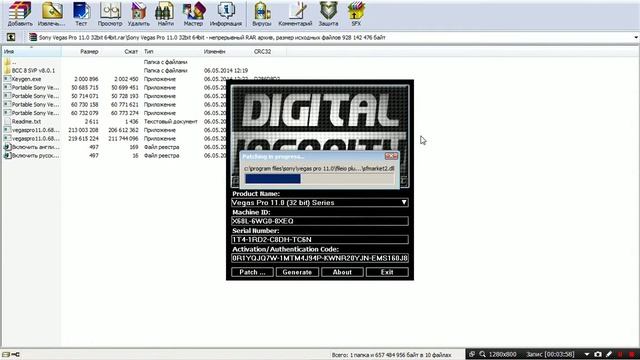Open the Просмотр (View) tool
This screenshot has height=360, width=640.
(110, 14)
